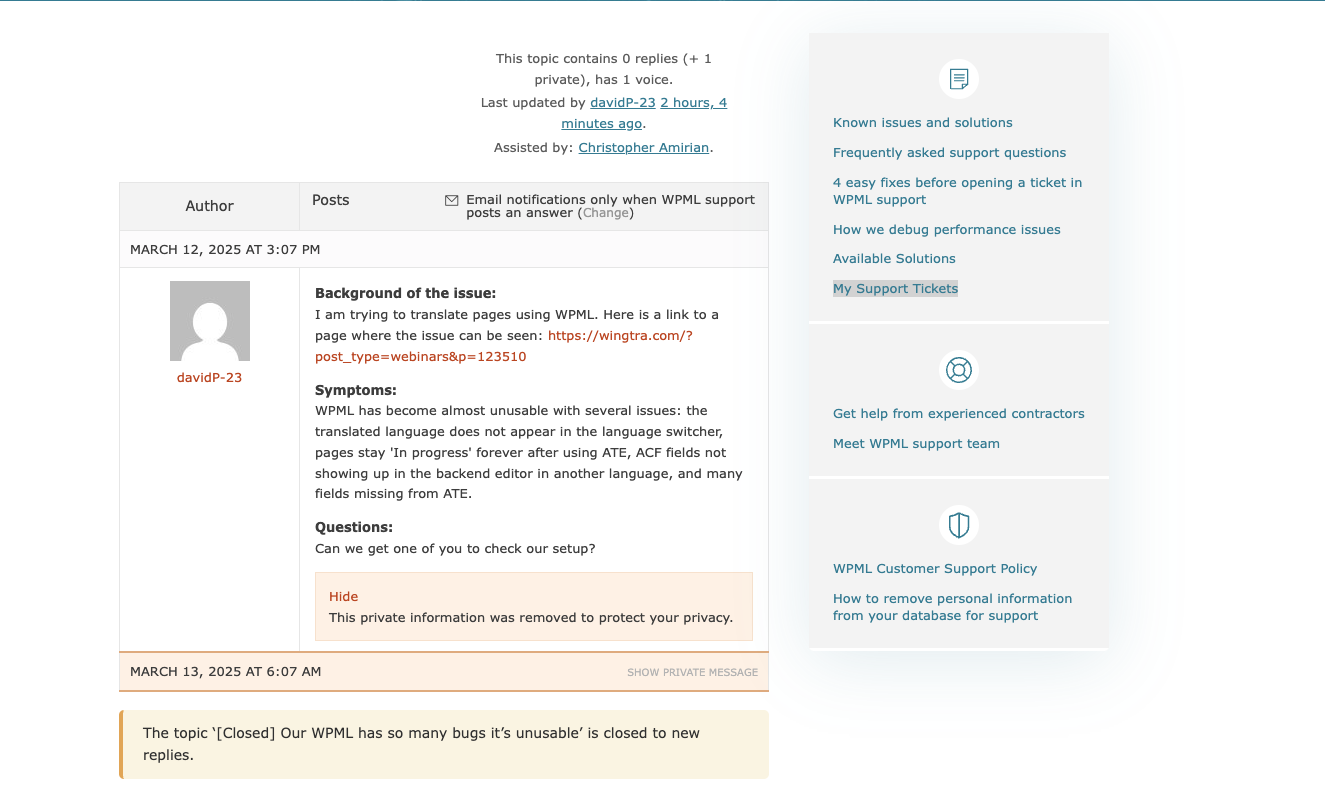This screenshot has width=1325, height=809.
Task: Click the Background of the issue heading
Action: coord(406,294)
